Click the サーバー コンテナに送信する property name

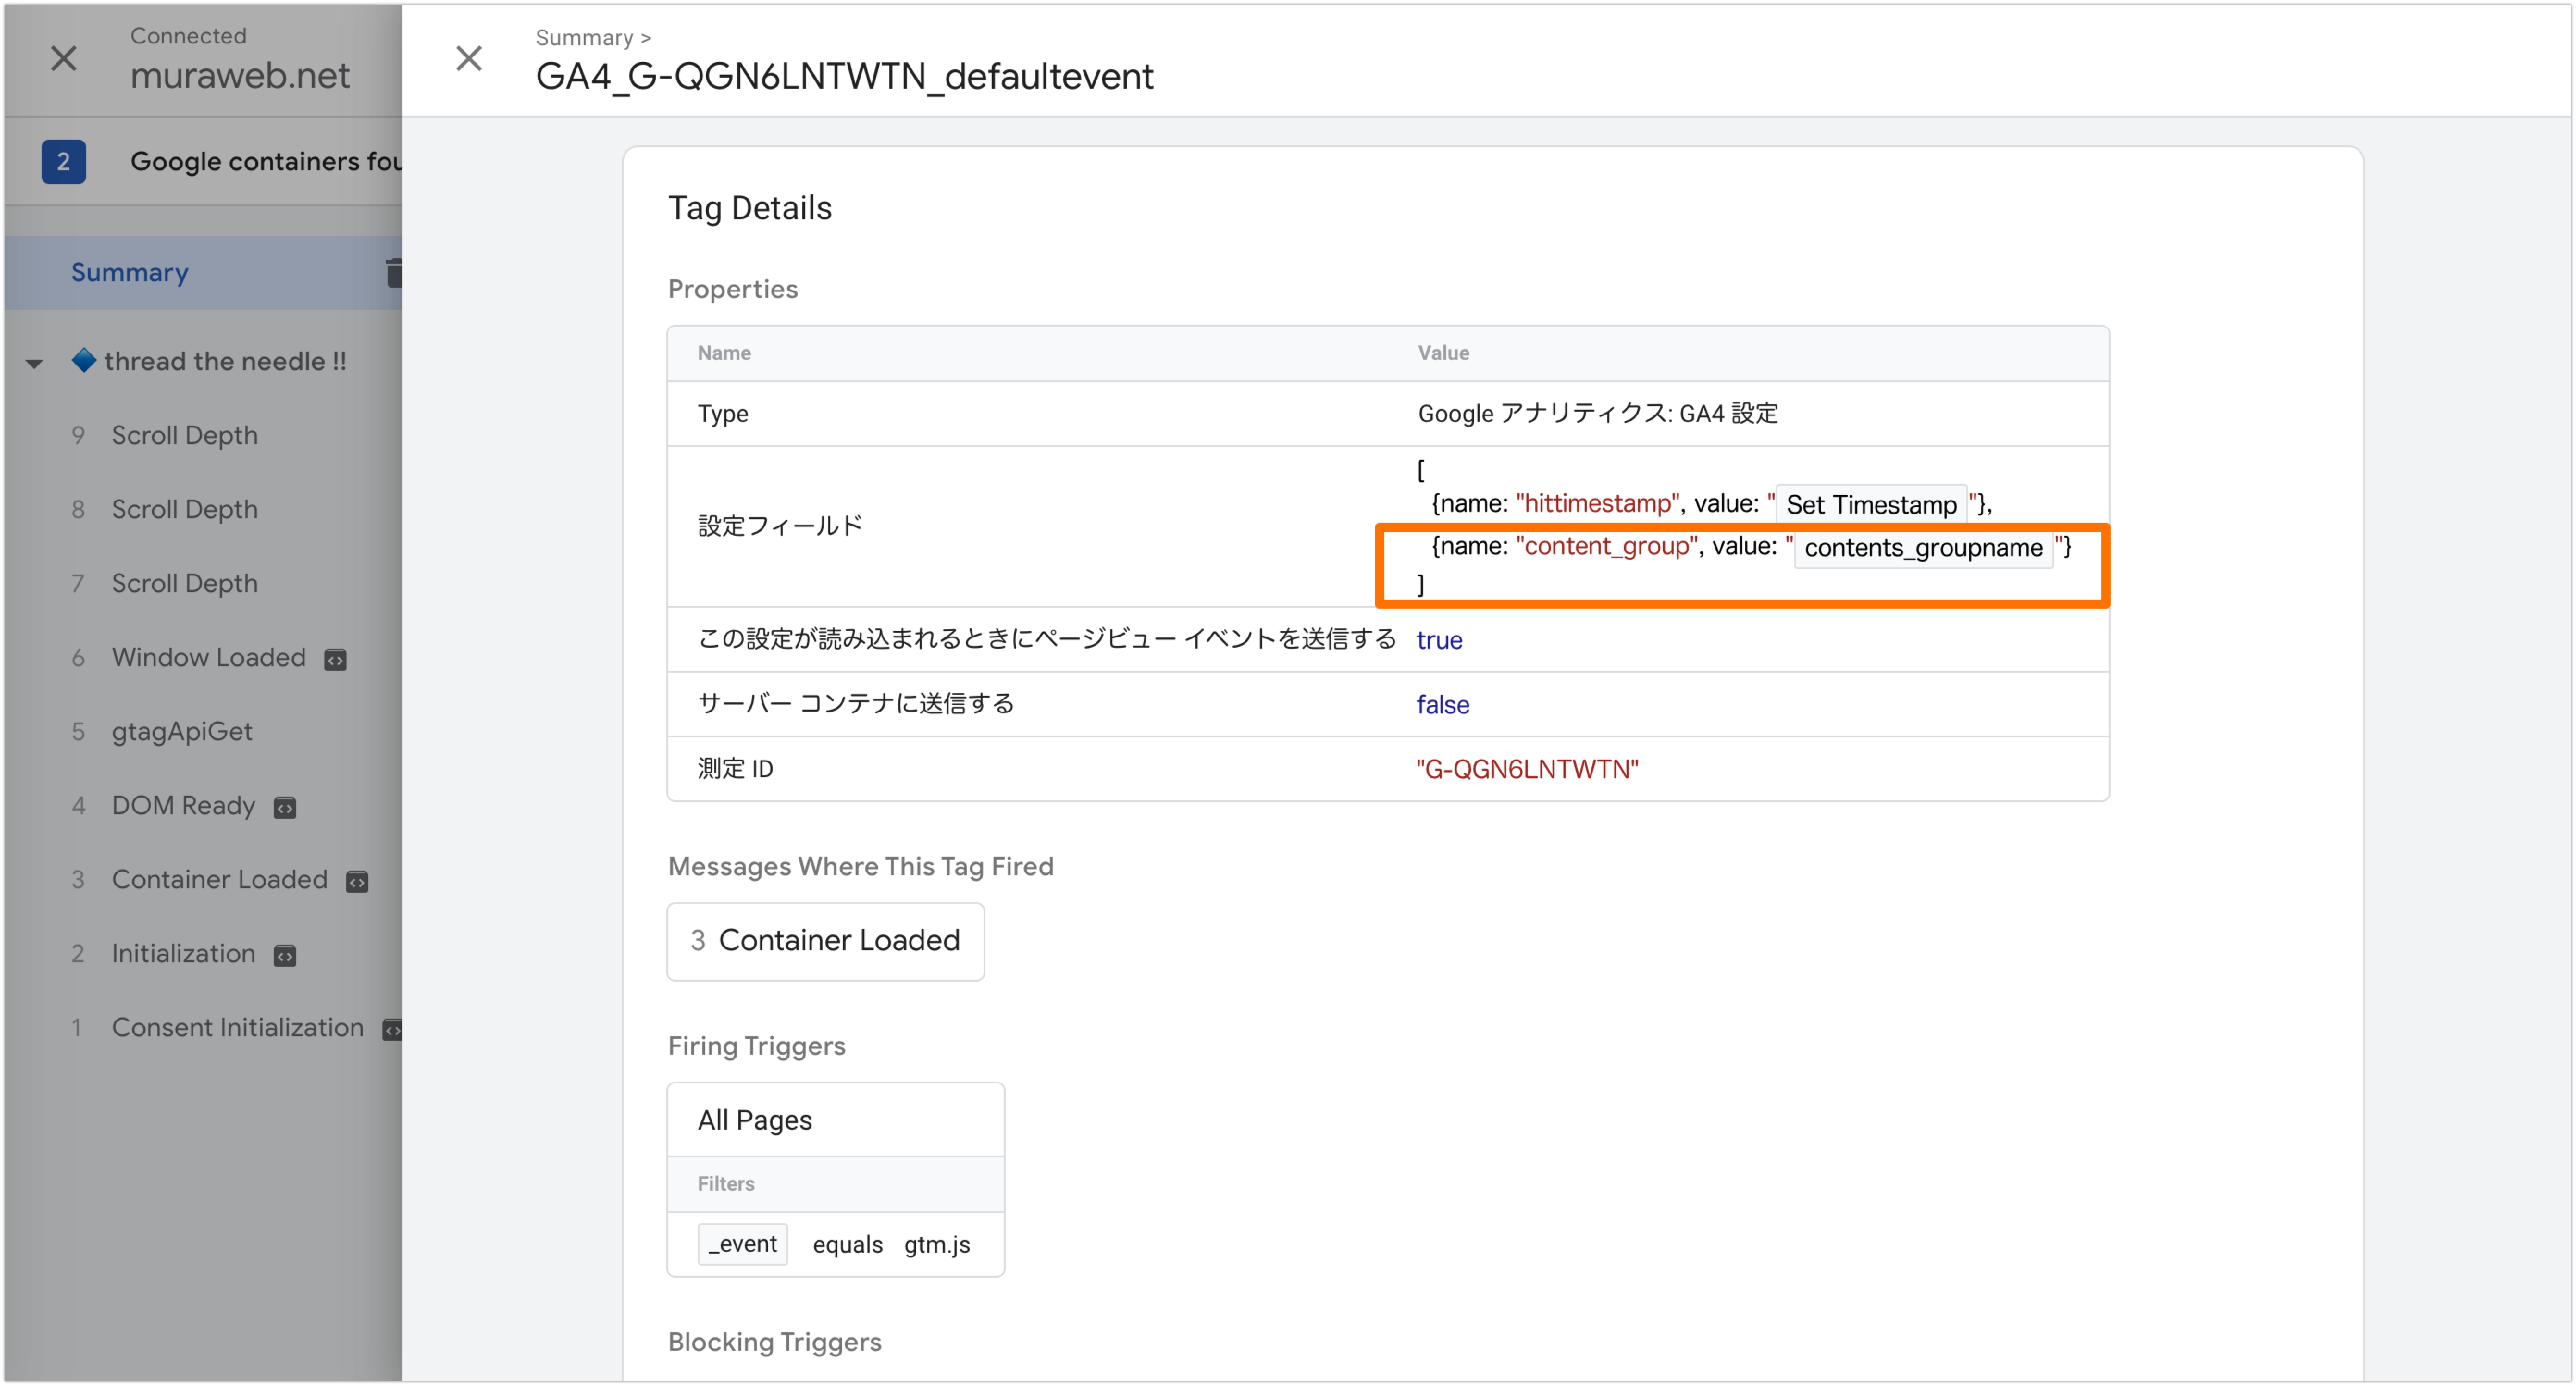tap(856, 704)
